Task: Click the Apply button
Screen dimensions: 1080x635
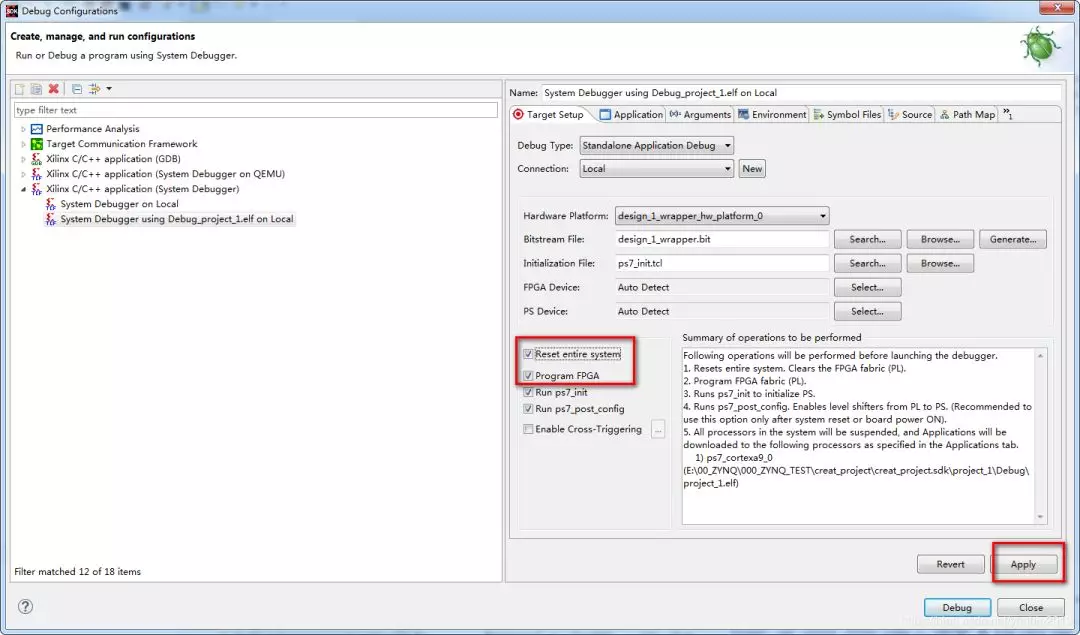Action: point(1023,564)
